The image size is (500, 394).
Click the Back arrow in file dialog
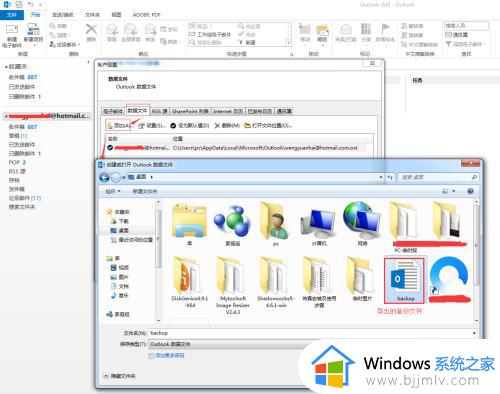point(104,177)
